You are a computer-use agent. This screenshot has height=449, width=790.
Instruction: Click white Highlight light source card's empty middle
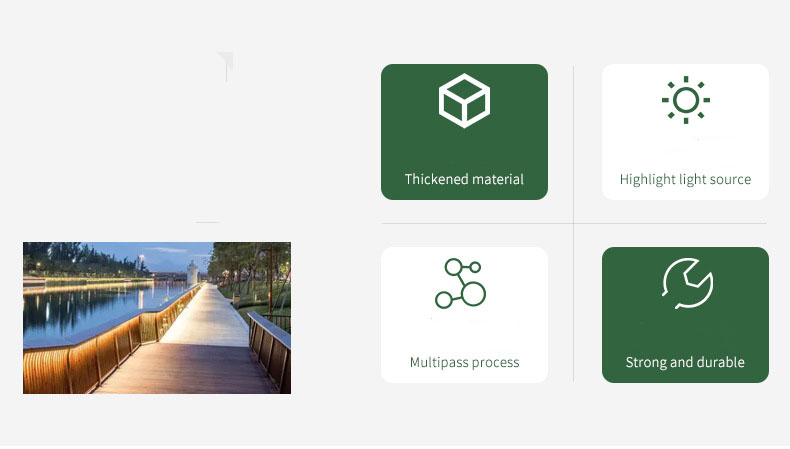tap(685, 147)
